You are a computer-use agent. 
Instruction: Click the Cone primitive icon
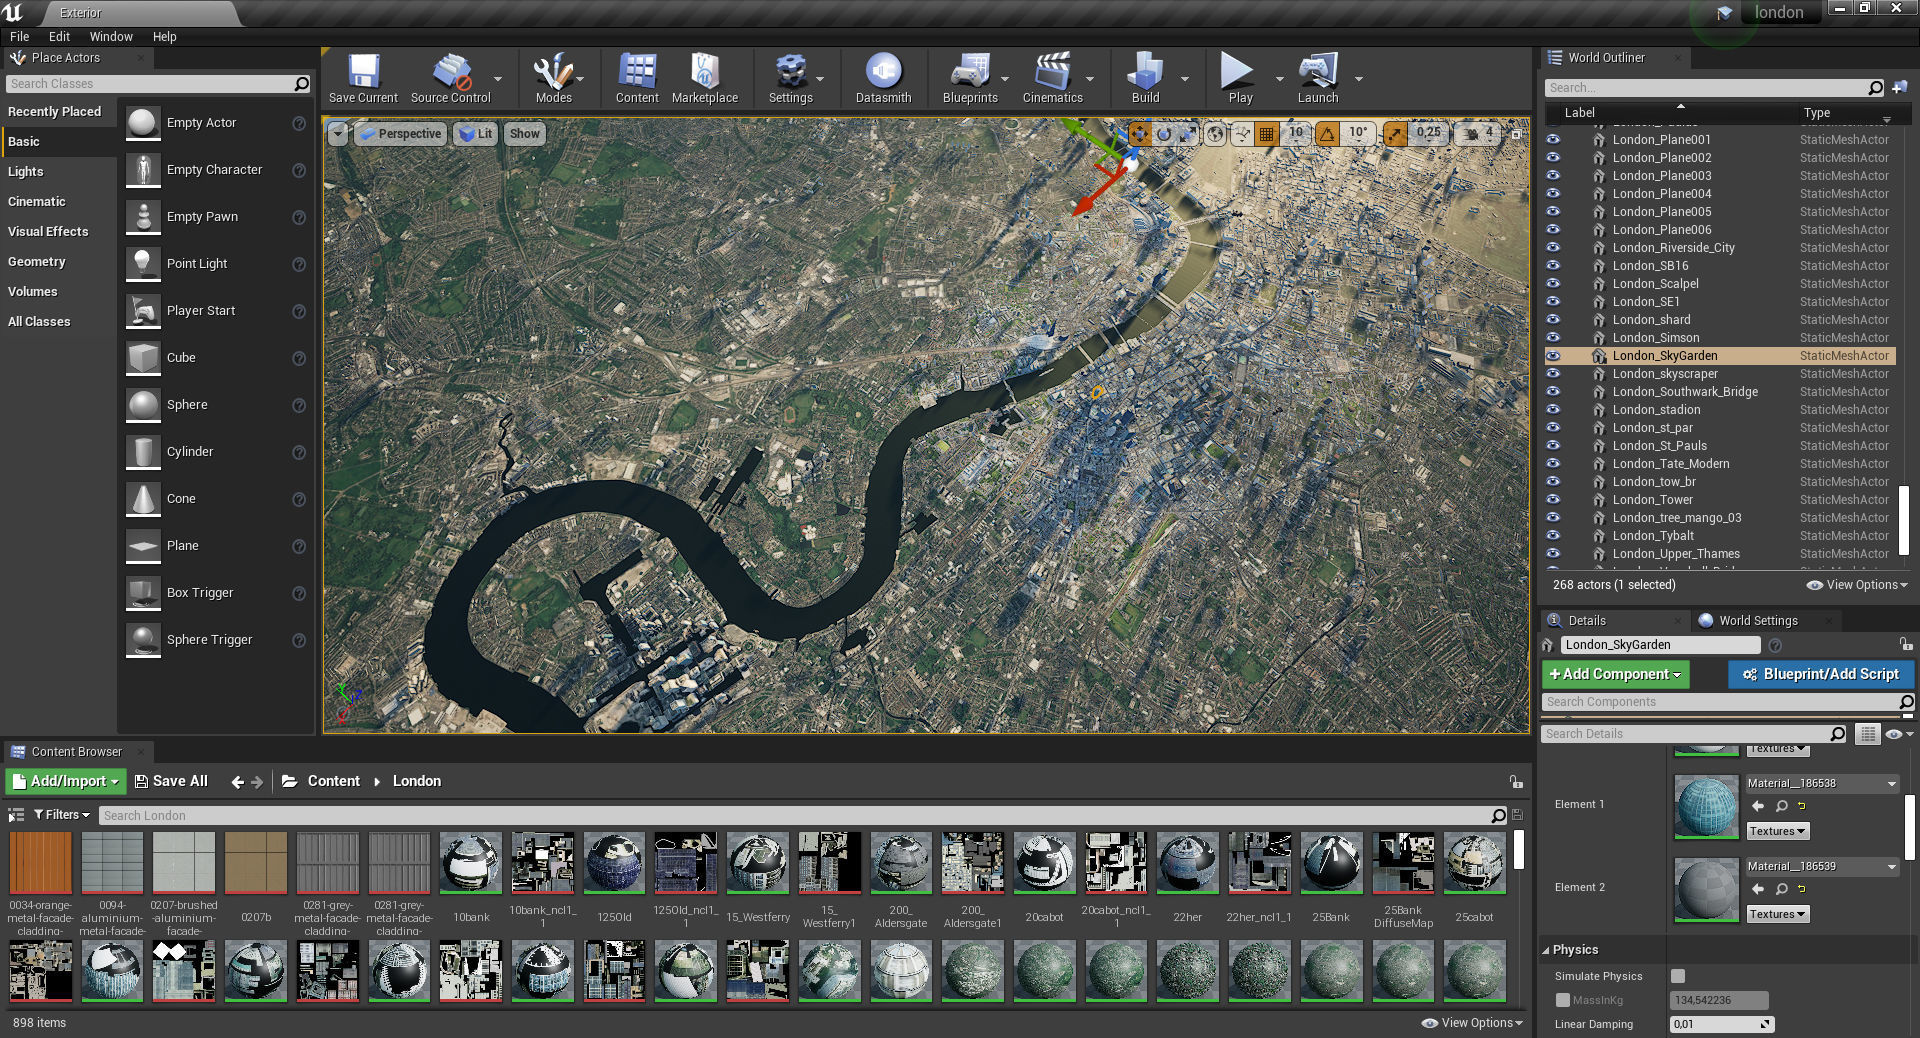[143, 499]
